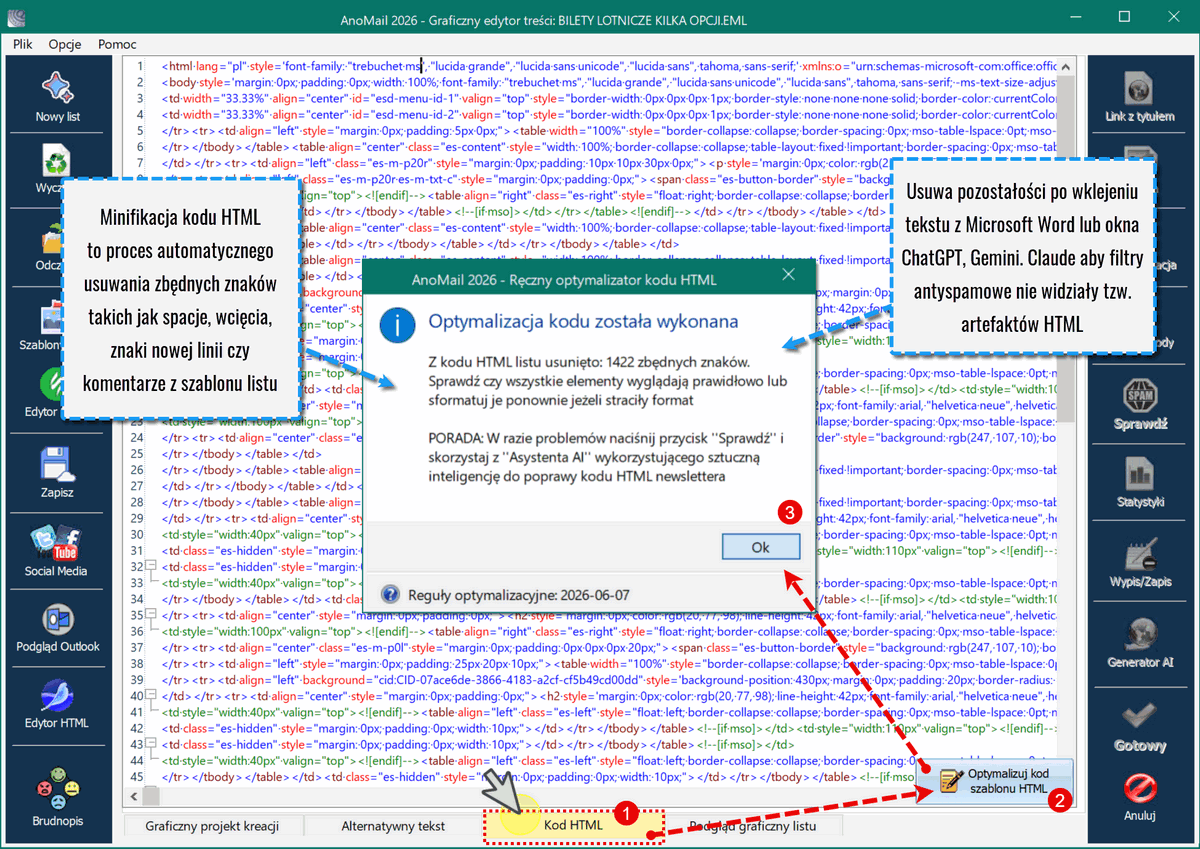
Task: Collapse code fold at line 40
Action: point(151,695)
